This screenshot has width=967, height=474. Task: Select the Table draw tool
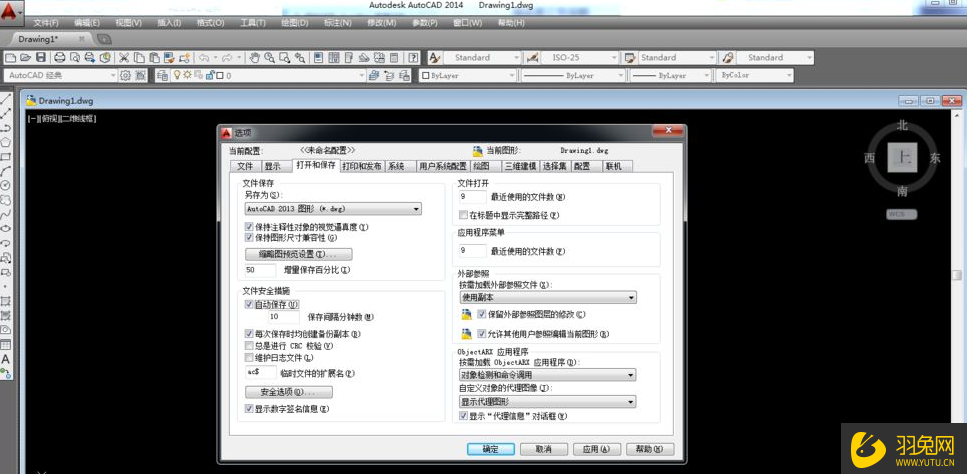[x=6, y=345]
